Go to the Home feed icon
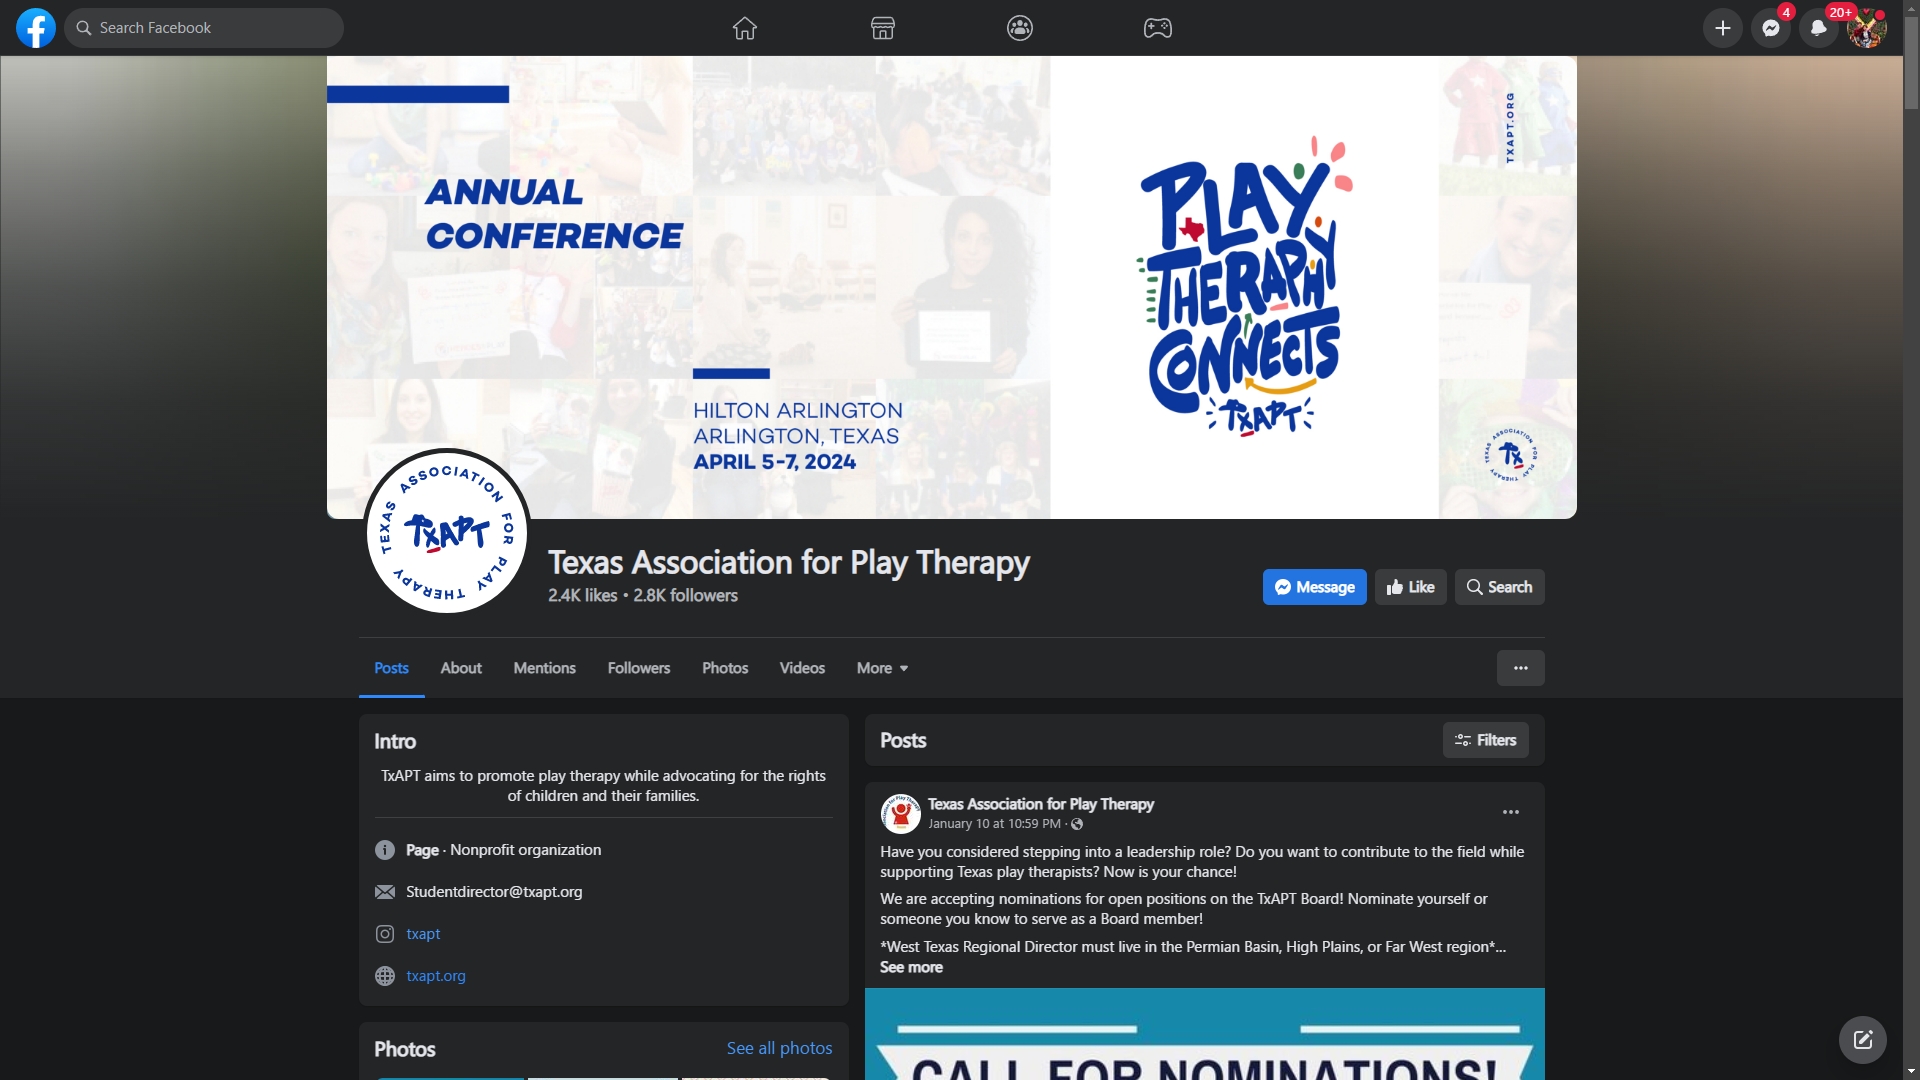 [745, 28]
